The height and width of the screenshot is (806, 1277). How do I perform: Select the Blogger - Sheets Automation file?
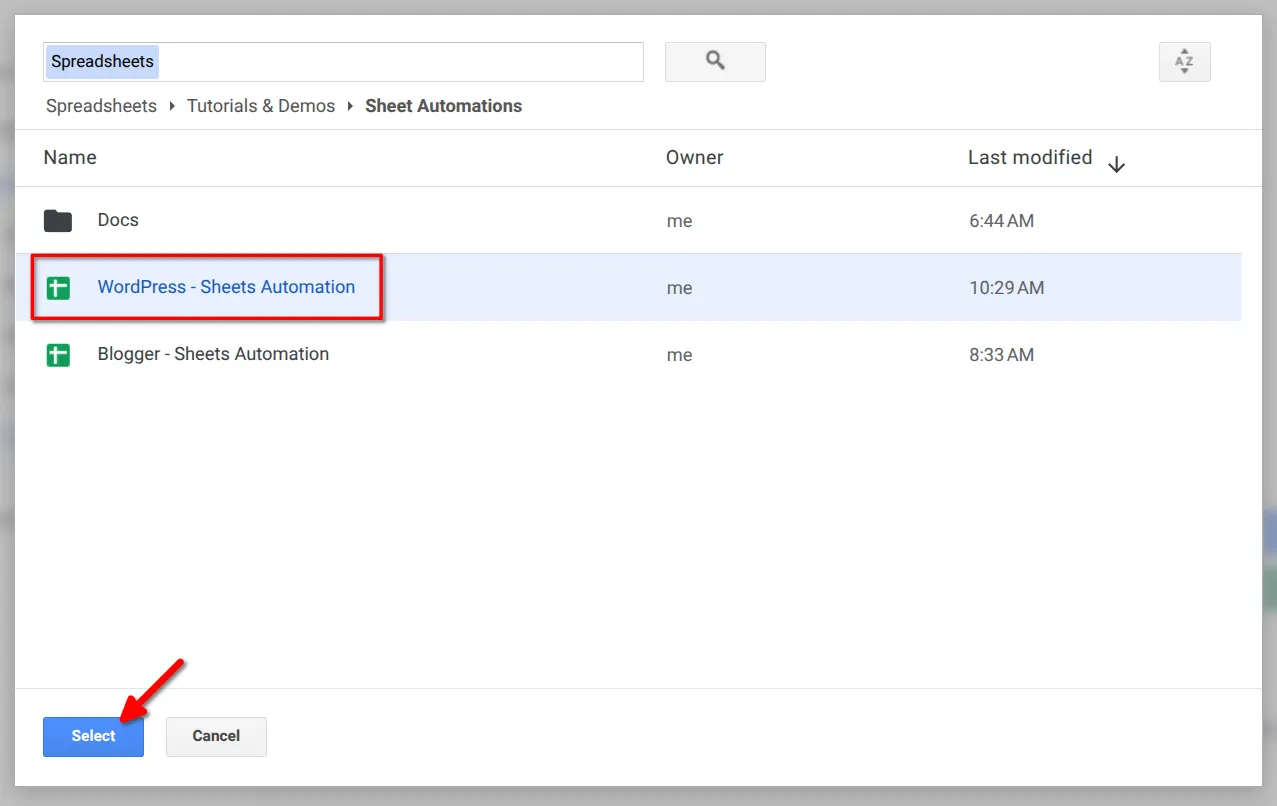pos(213,354)
